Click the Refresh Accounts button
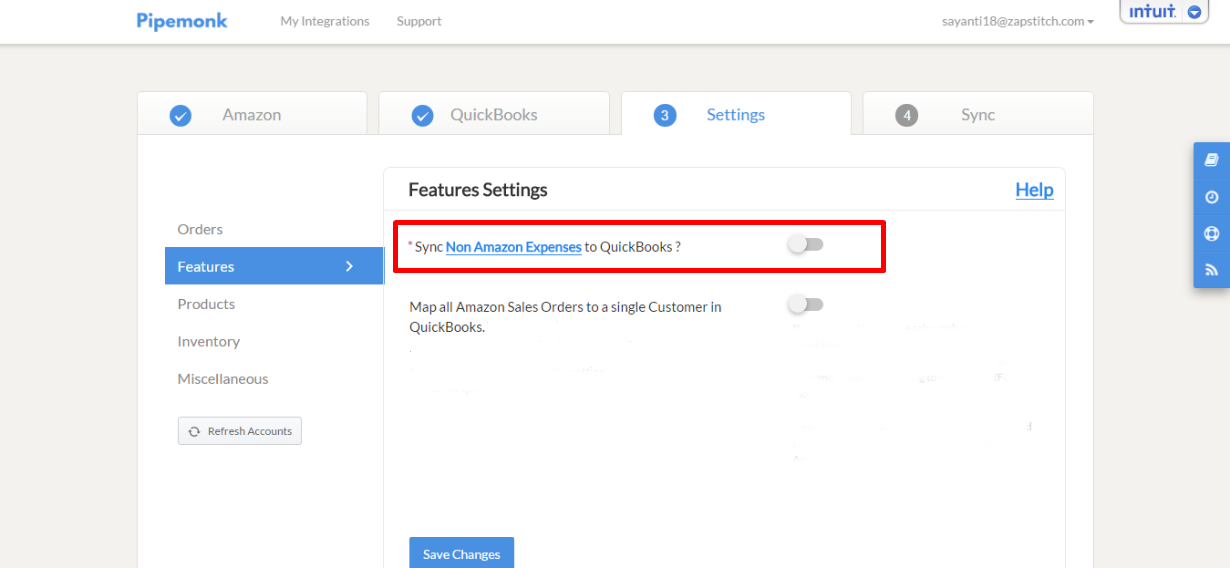The width and height of the screenshot is (1230, 568). coord(240,431)
